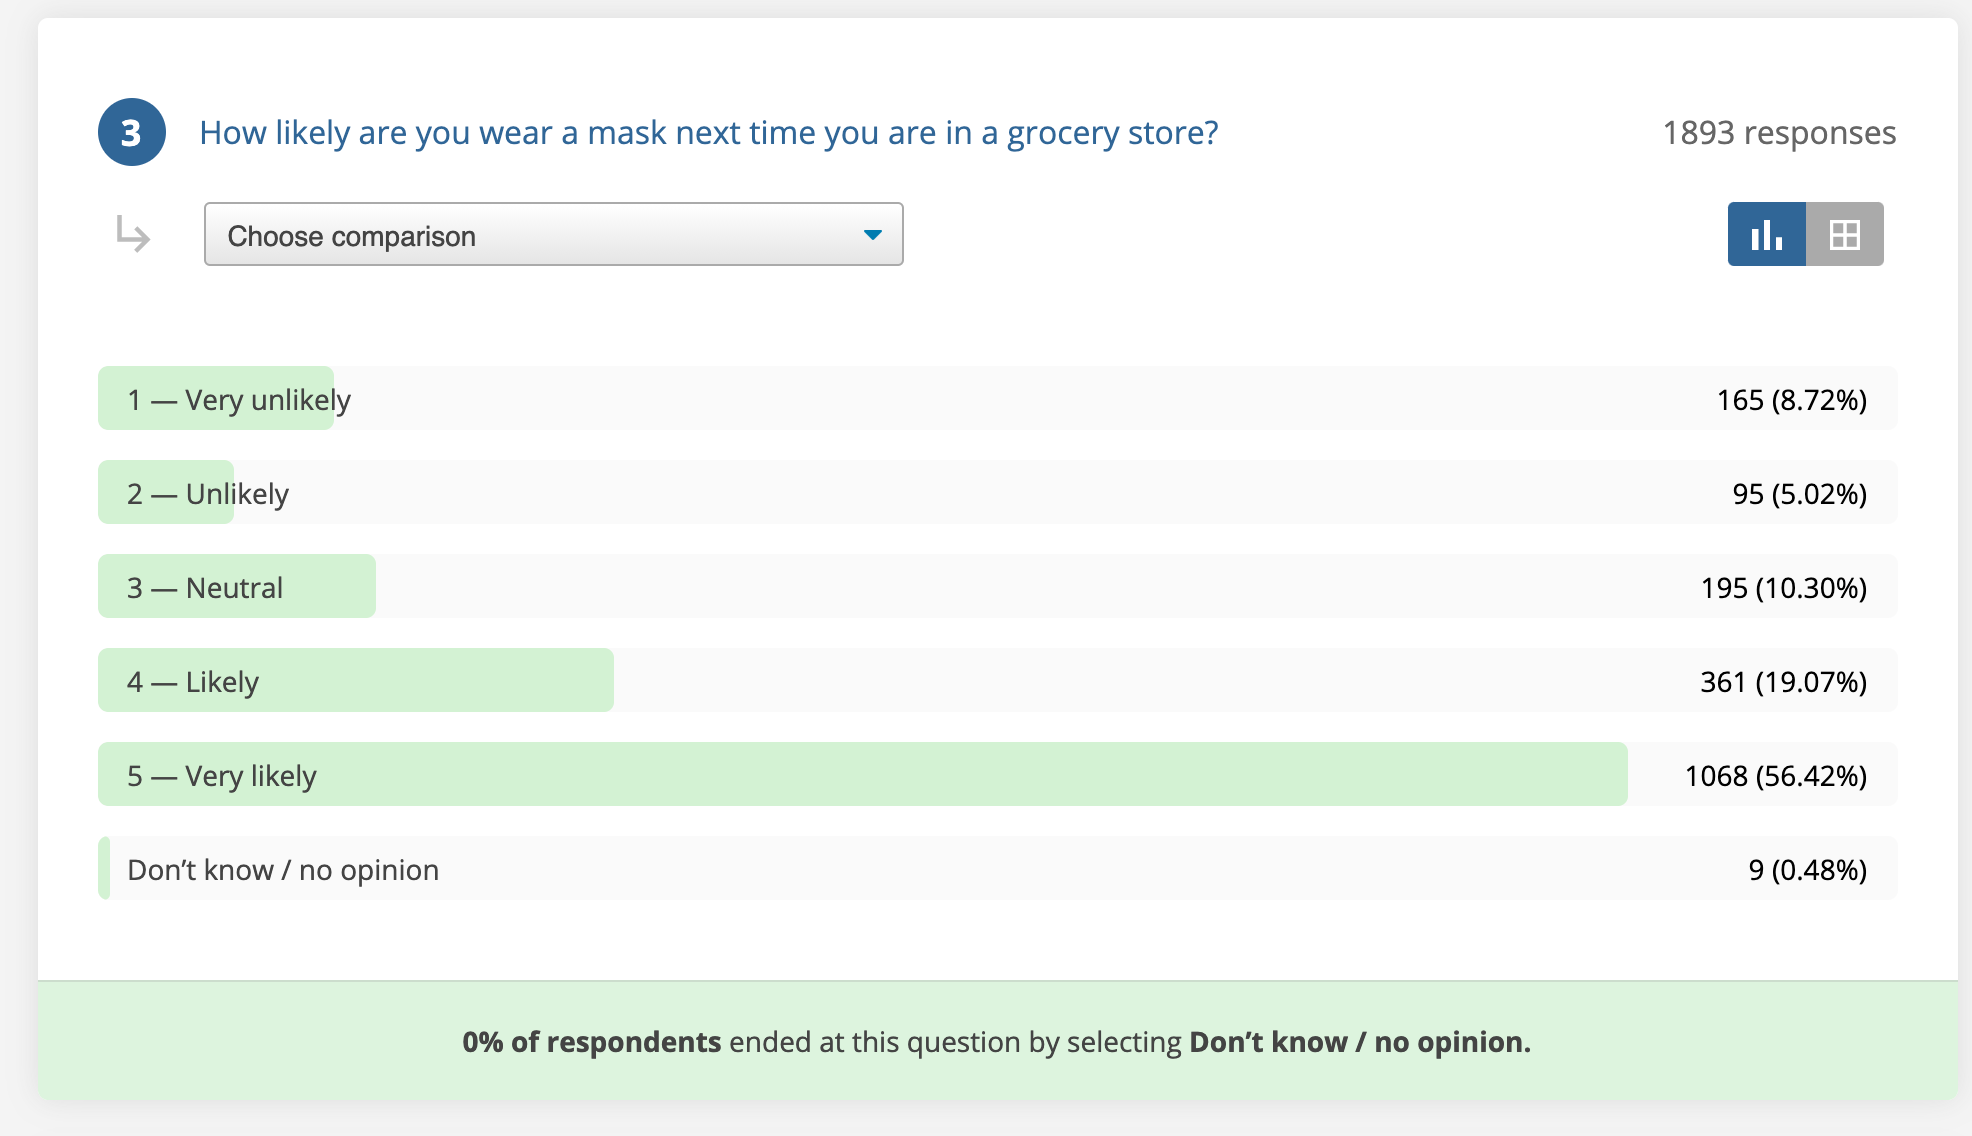This screenshot has width=1972, height=1136.
Task: Click the 165 (8.72%) value
Action: coord(1791,400)
